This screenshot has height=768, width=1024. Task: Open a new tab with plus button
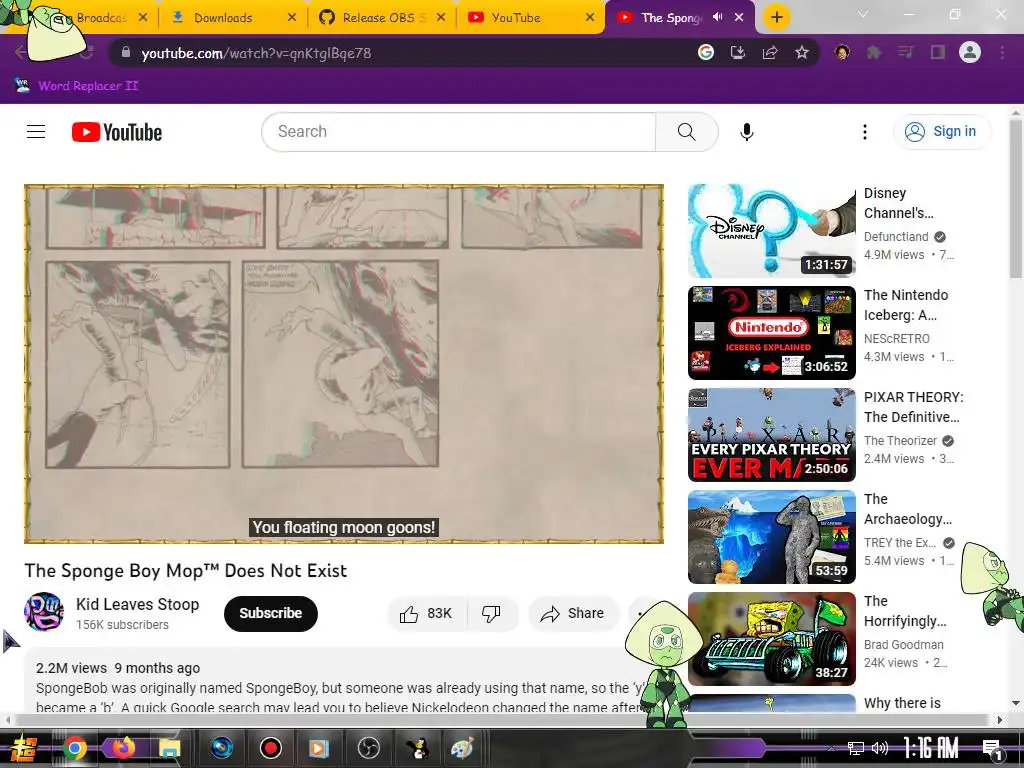pyautogui.click(x=776, y=18)
